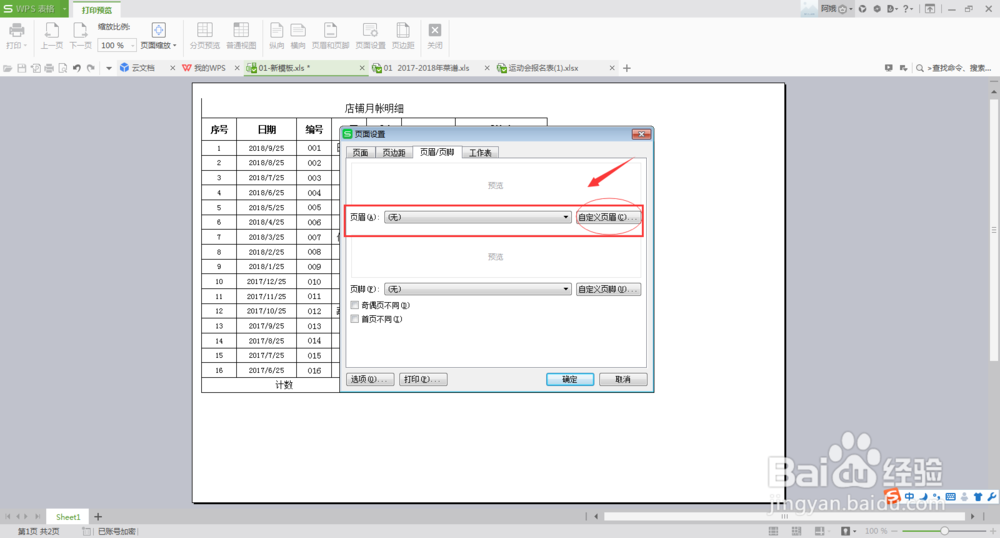
Task: Confirm with the 确定 button
Action: 570,379
